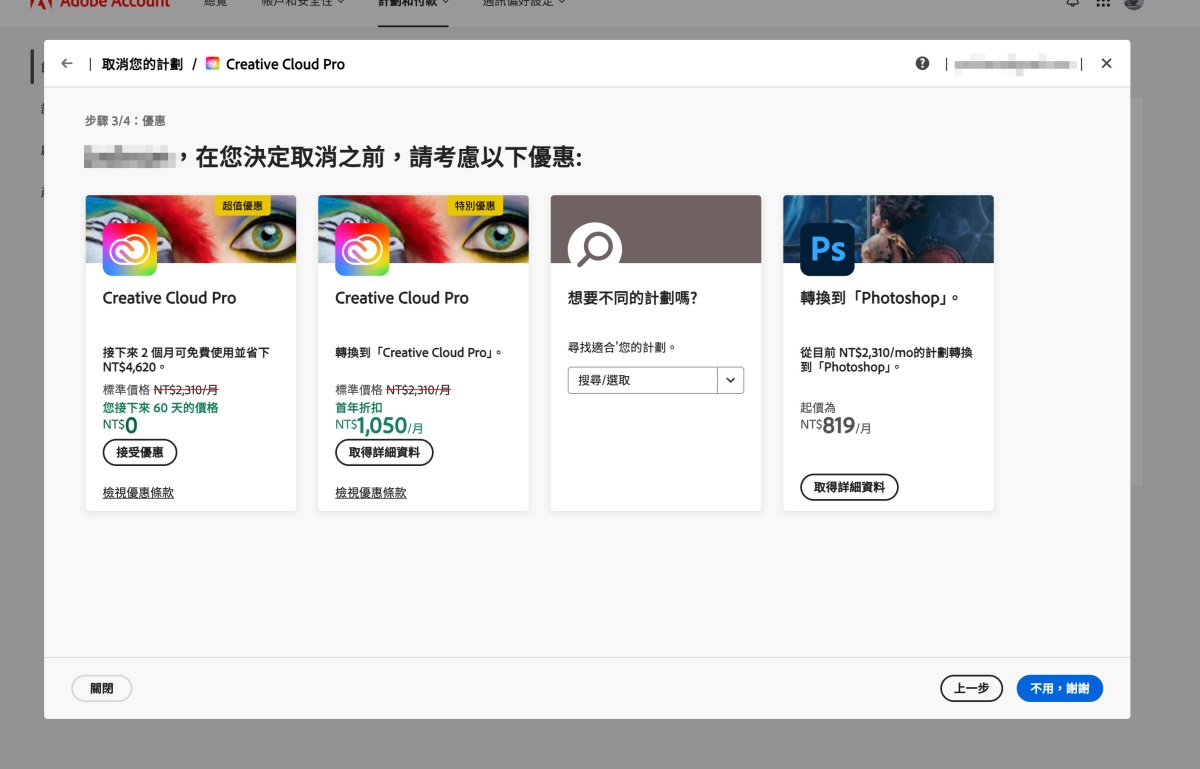View offer terms under the 接受優惠 button

(x=138, y=493)
